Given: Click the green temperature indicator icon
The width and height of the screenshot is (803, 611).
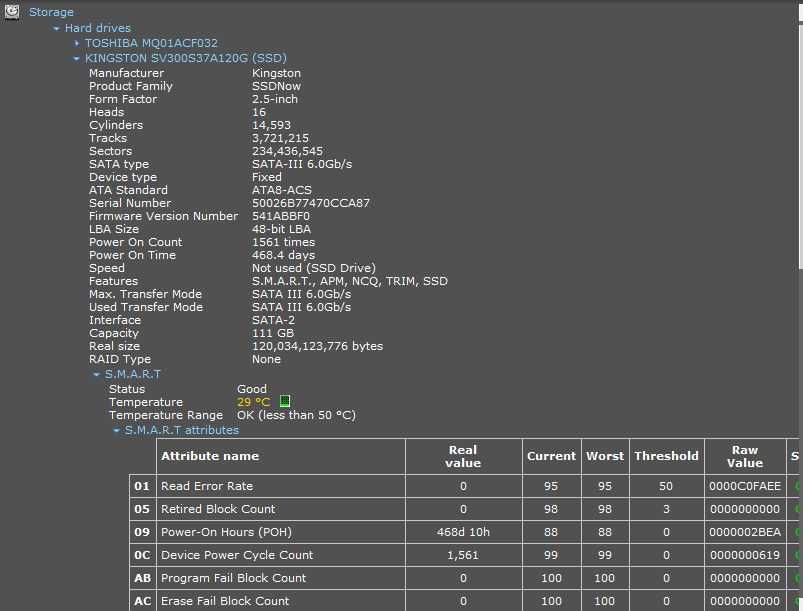Looking at the screenshot, I should 285,401.
